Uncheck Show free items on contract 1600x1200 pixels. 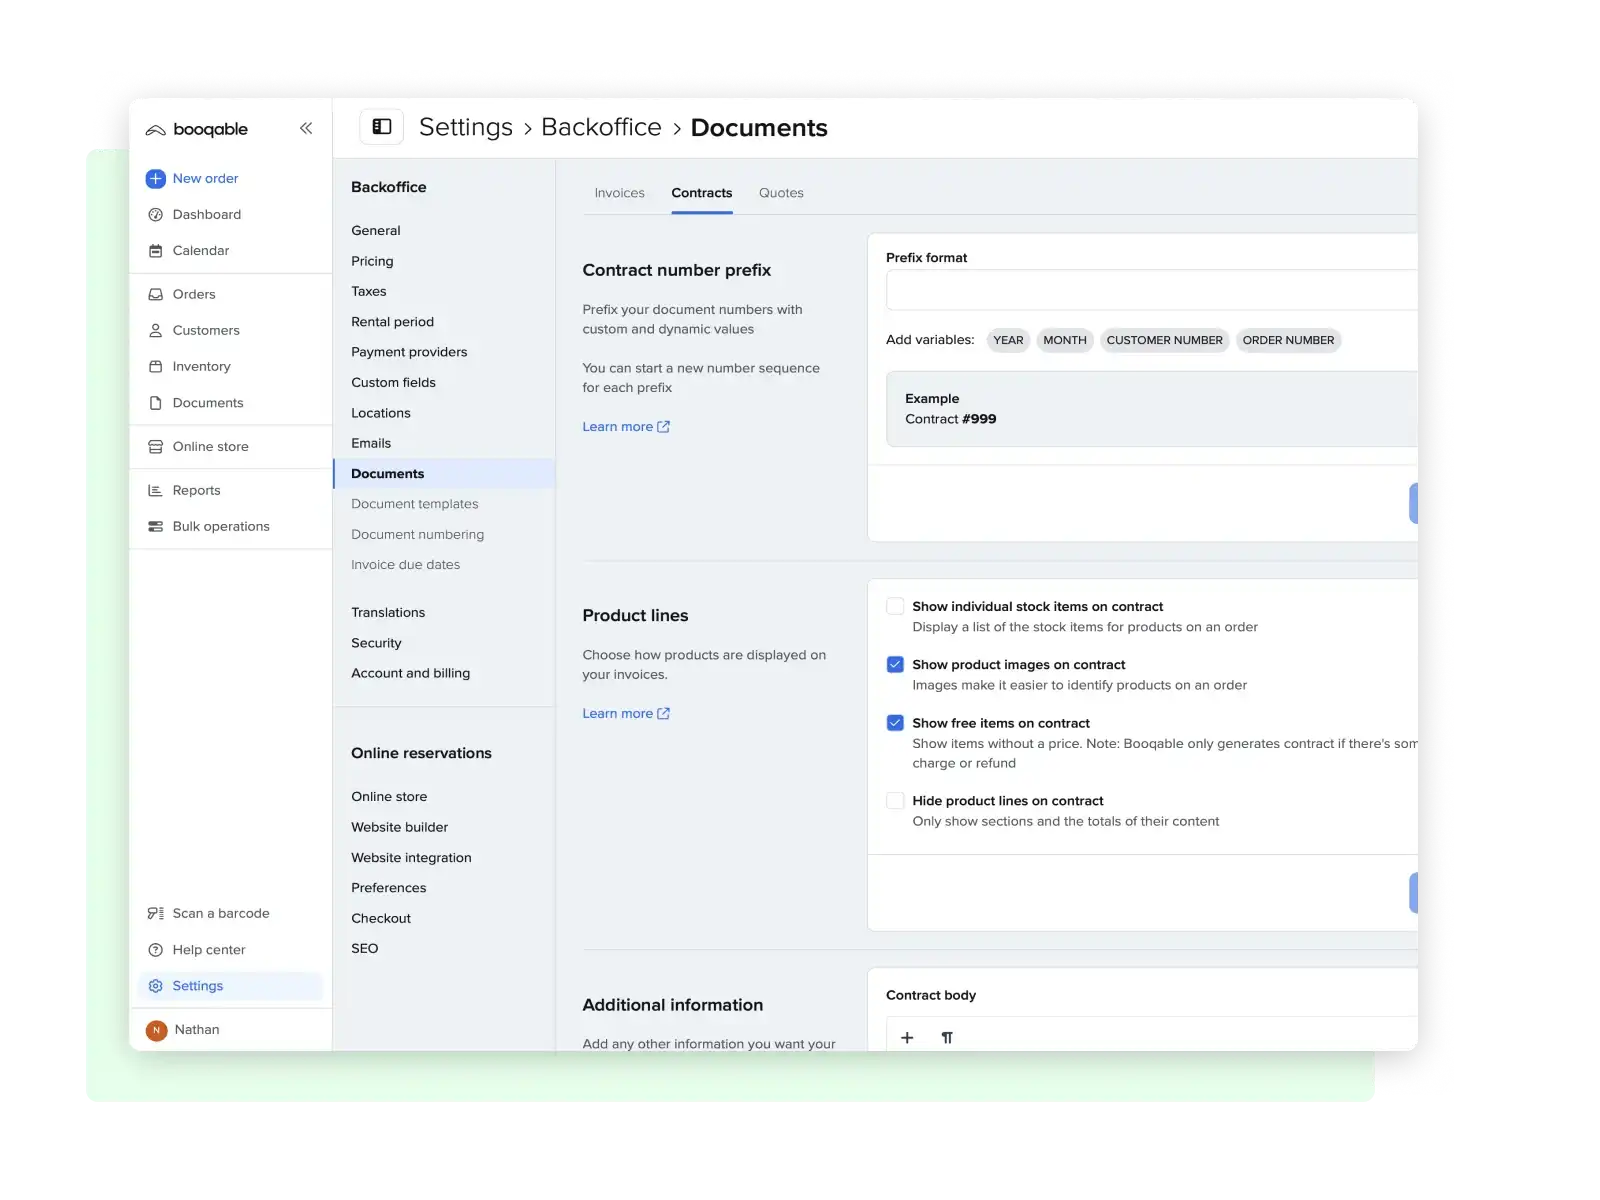click(895, 723)
